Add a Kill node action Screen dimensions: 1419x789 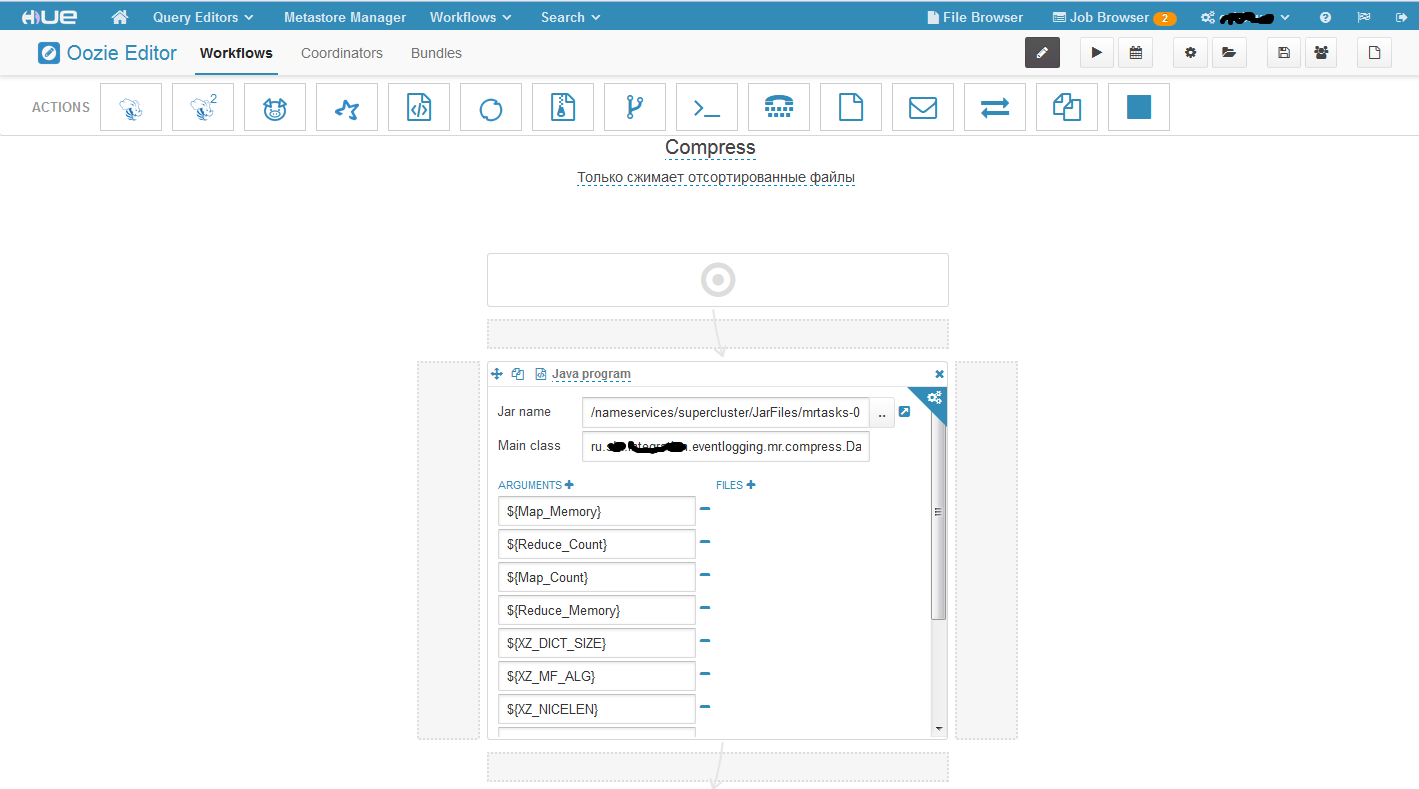click(1139, 107)
